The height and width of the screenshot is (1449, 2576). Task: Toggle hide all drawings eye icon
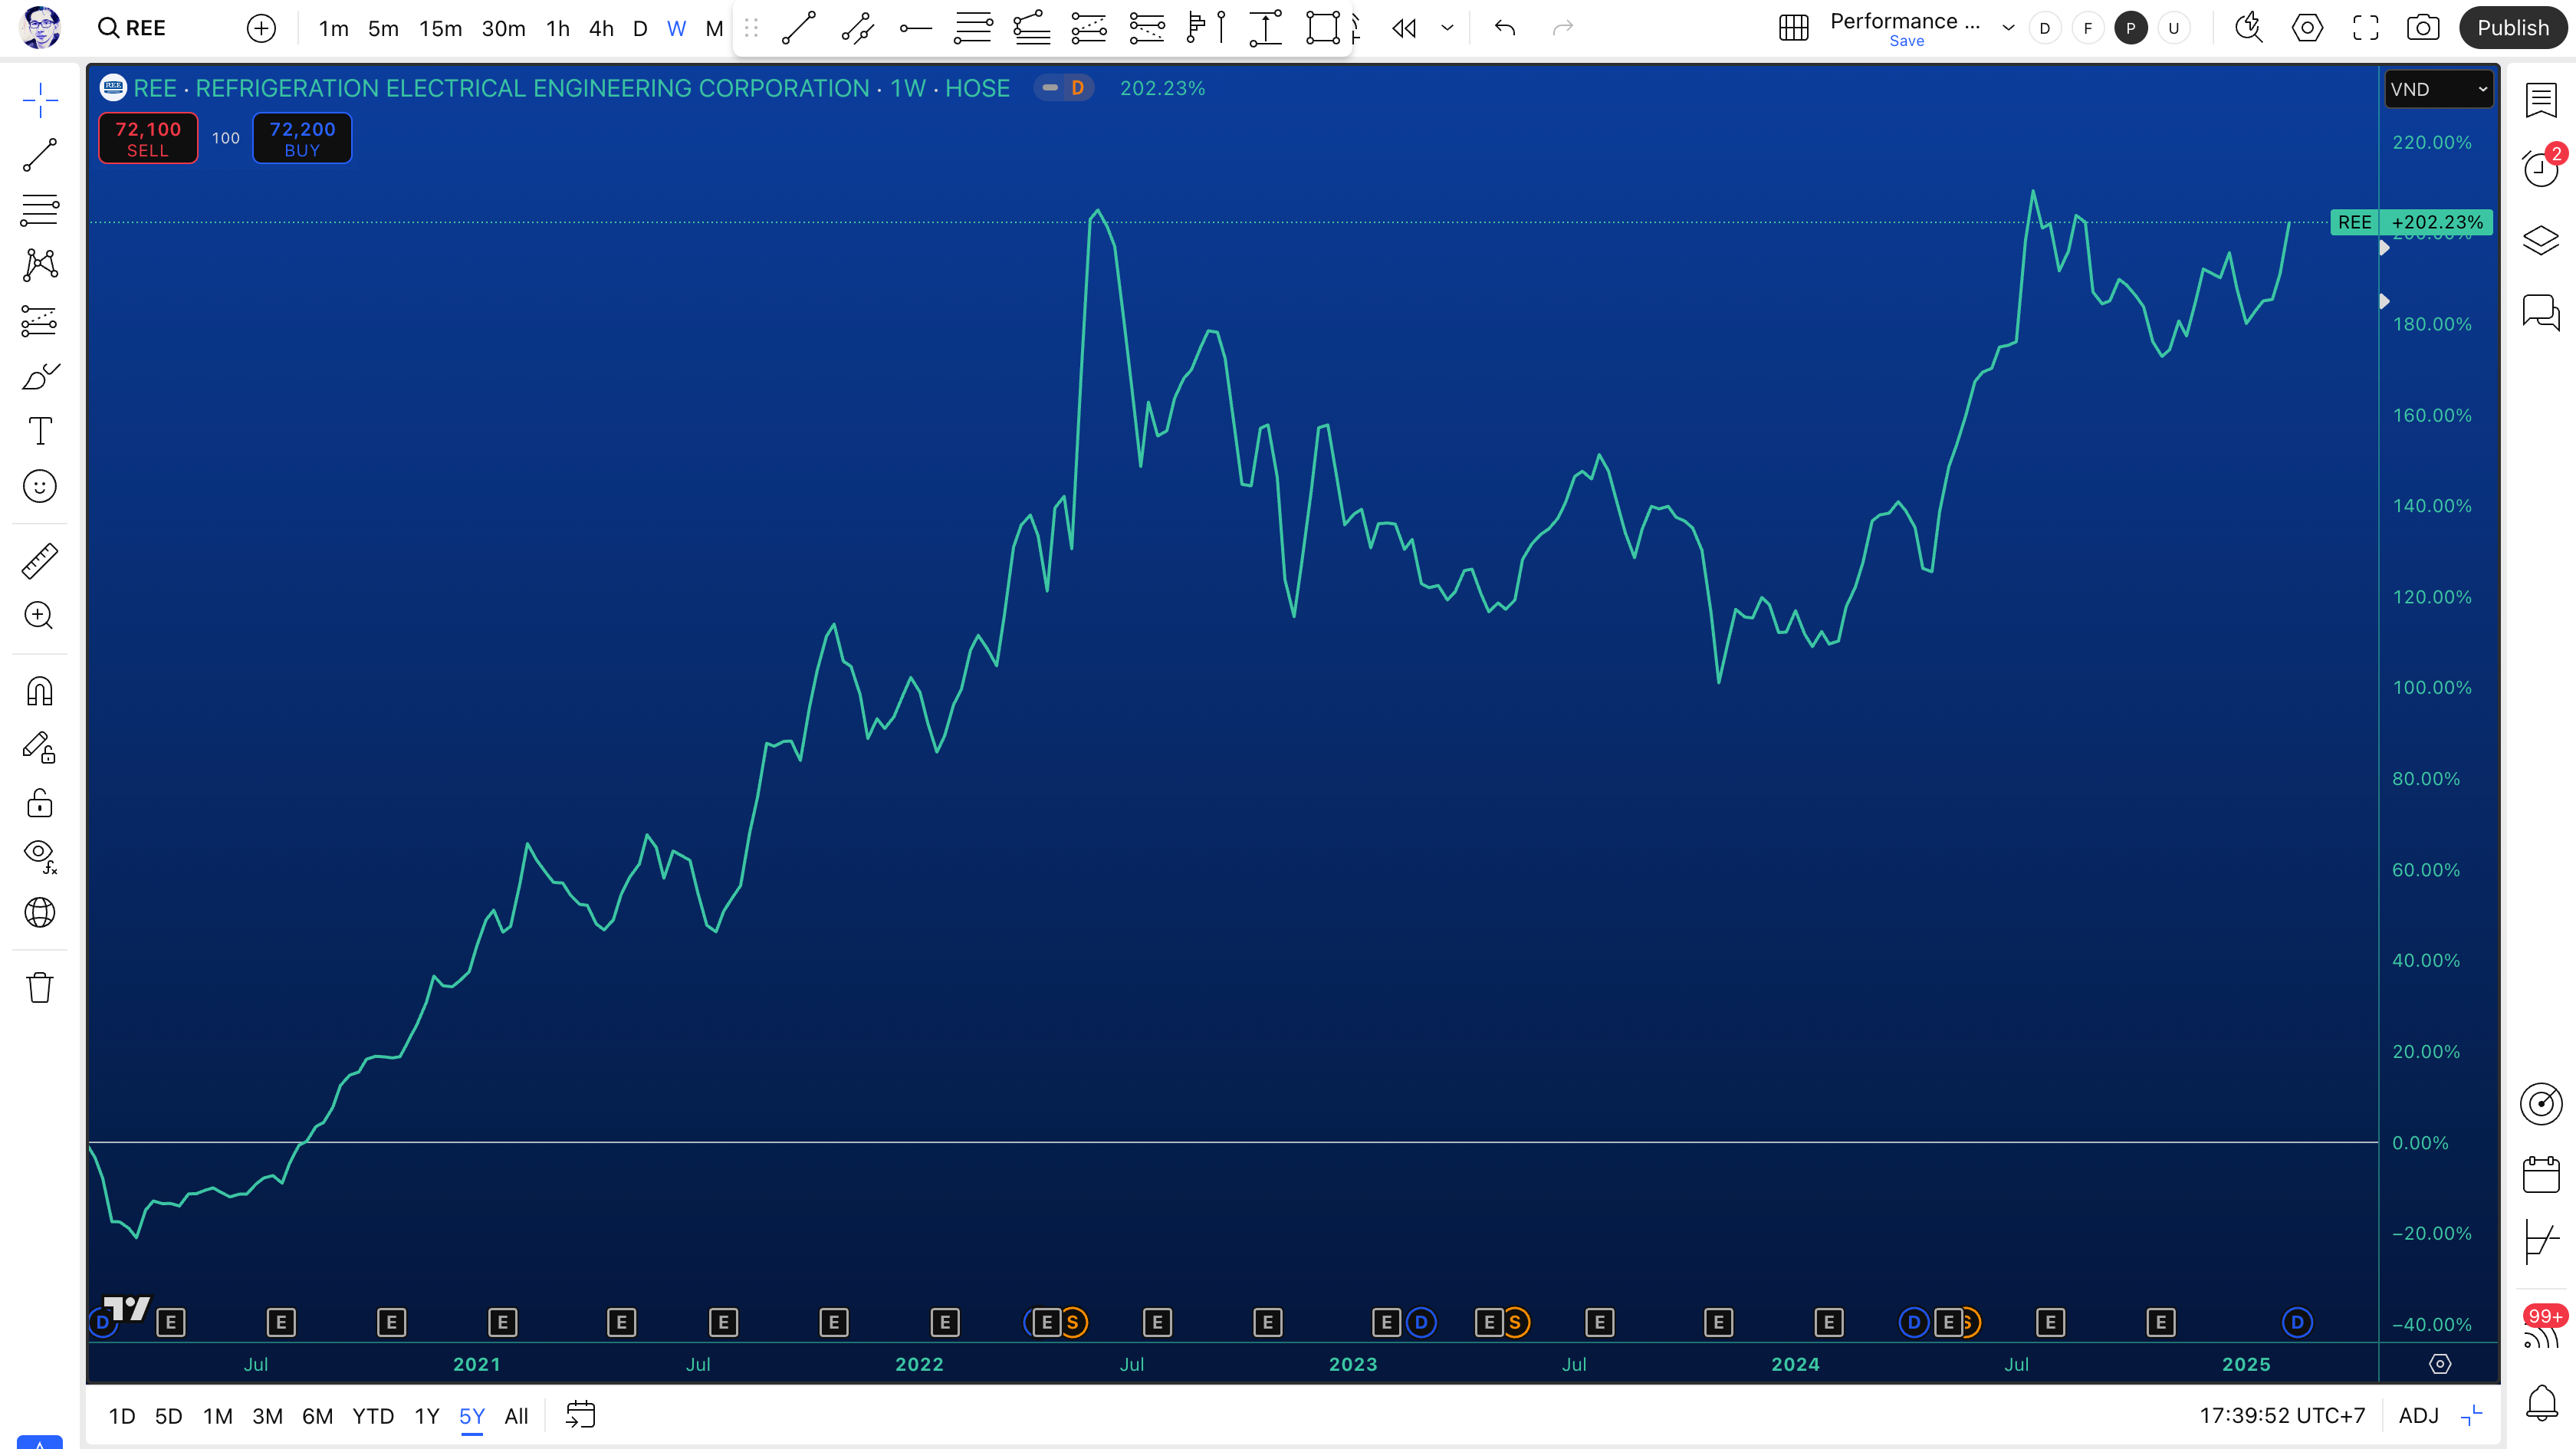pos(40,856)
